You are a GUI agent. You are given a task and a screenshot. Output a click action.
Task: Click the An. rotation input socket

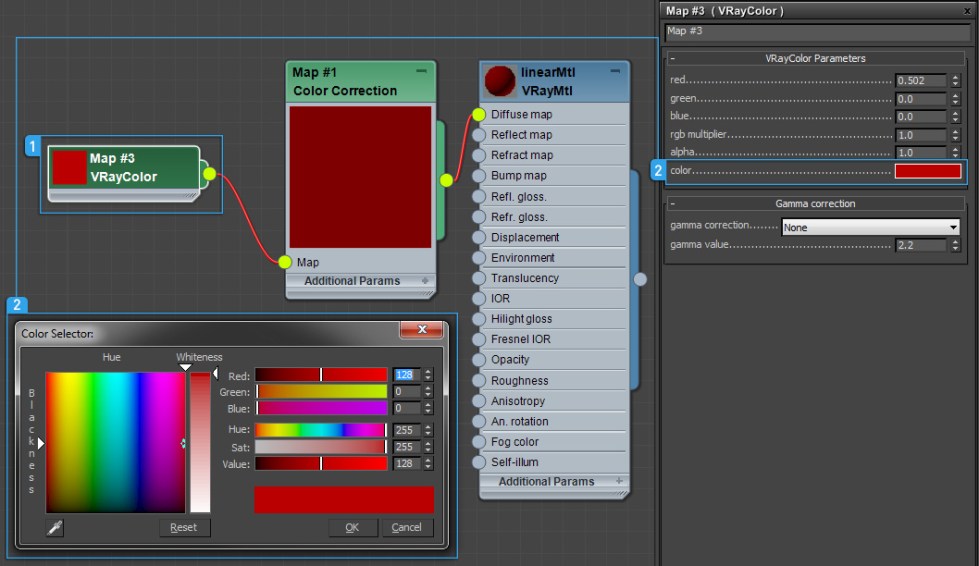479,422
